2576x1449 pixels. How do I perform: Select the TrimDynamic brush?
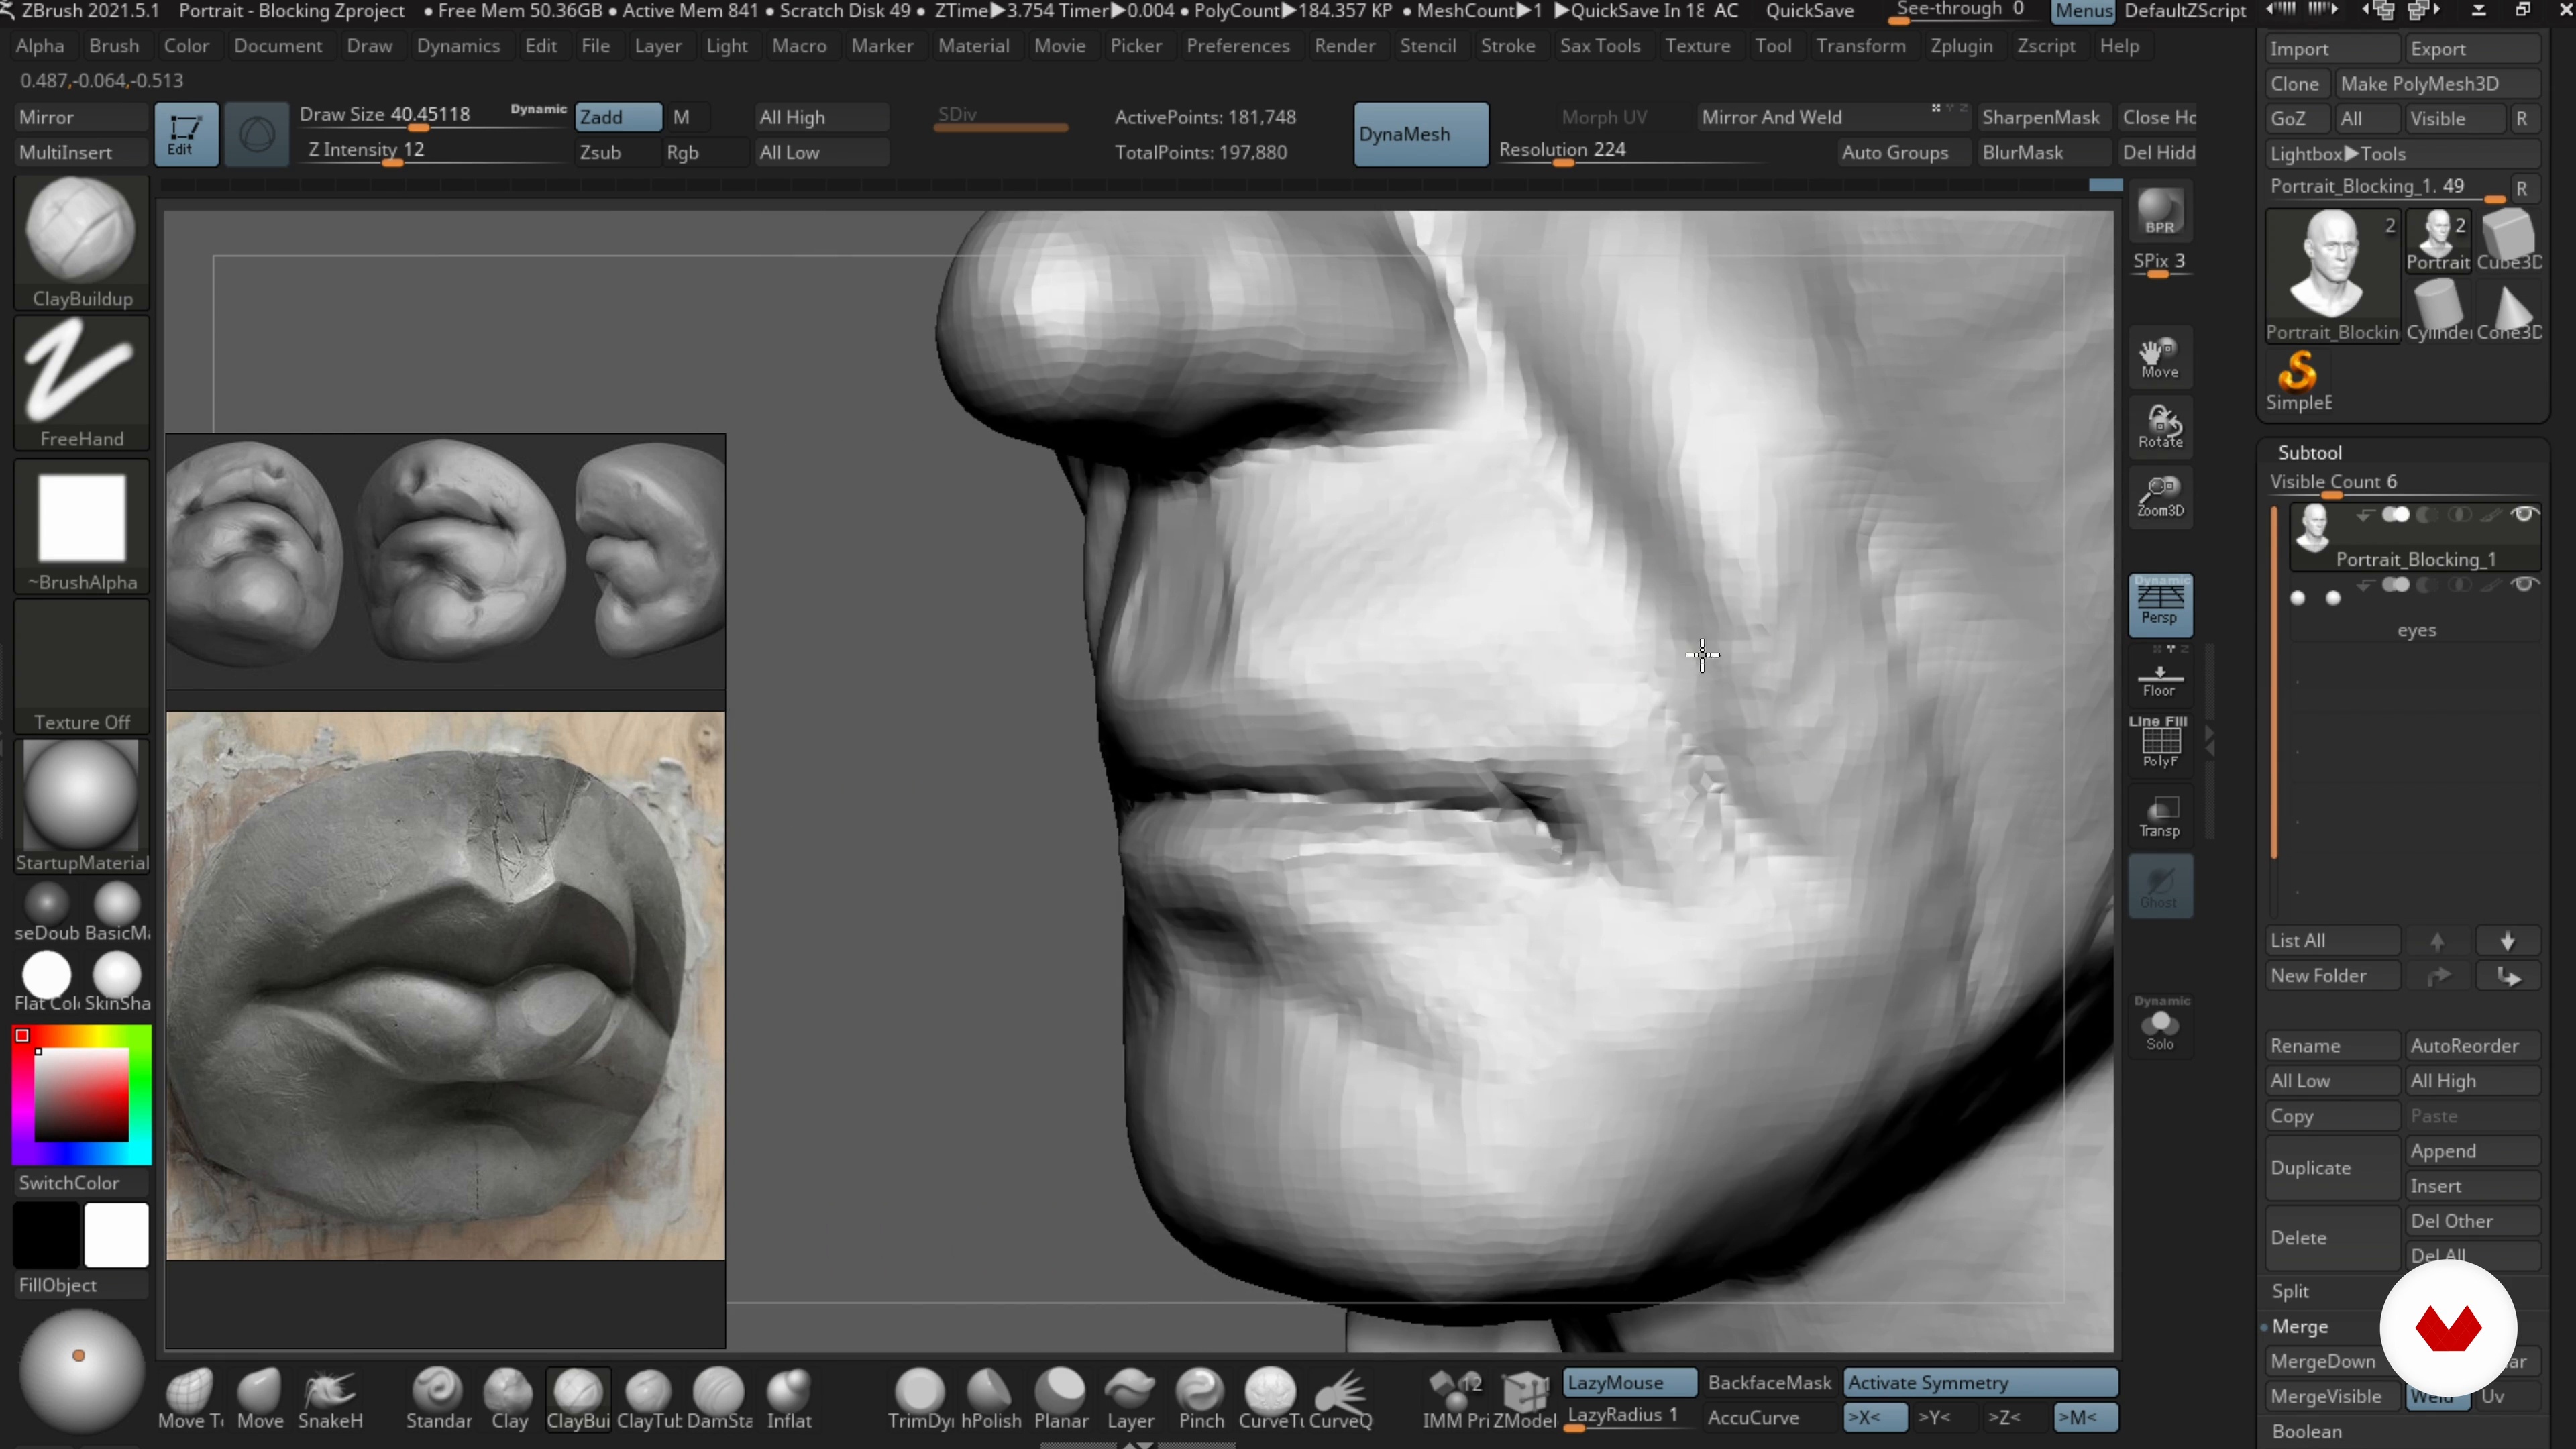[920, 1399]
